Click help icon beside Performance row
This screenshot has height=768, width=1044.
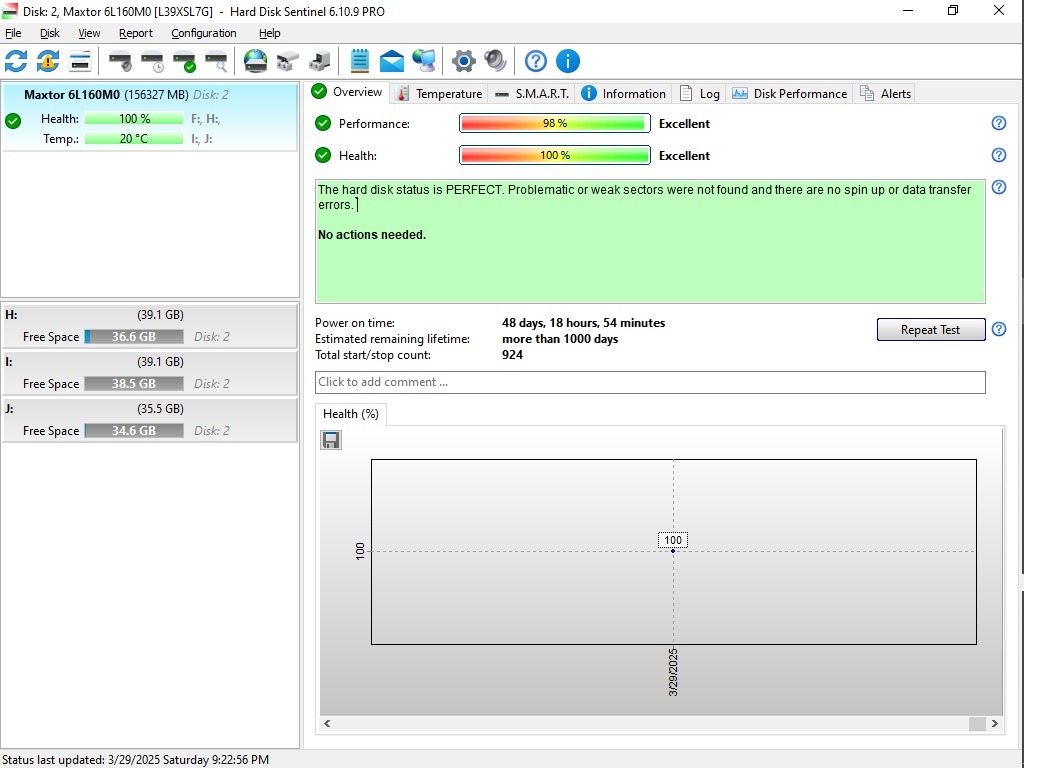click(x=999, y=123)
